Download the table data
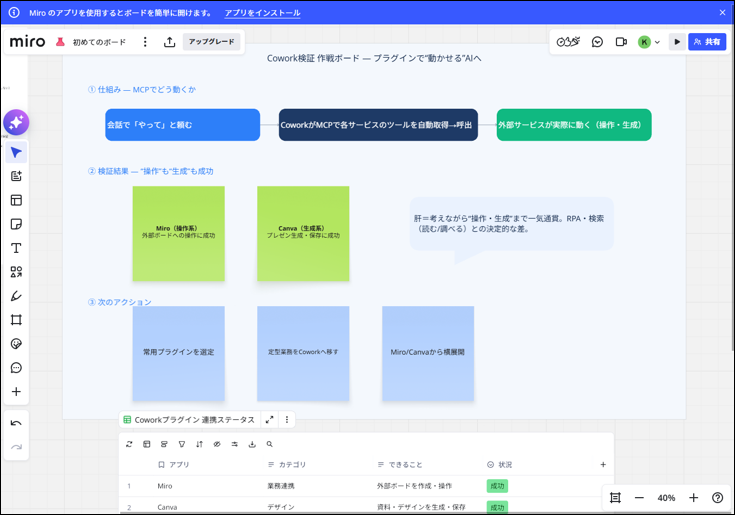 coord(252,444)
